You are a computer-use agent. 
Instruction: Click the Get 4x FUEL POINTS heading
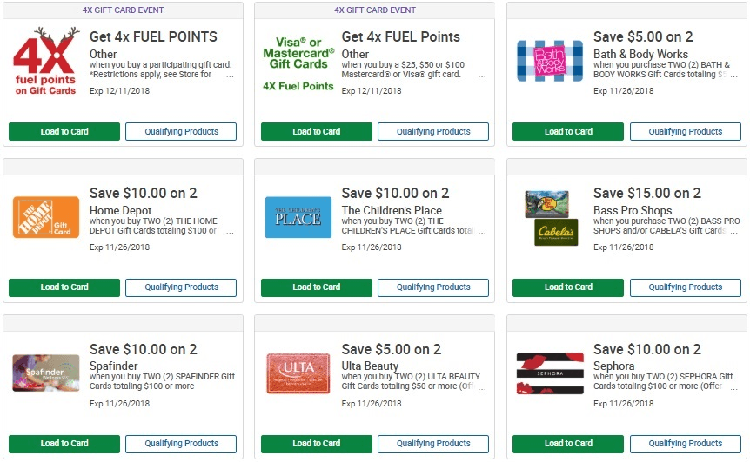click(154, 37)
